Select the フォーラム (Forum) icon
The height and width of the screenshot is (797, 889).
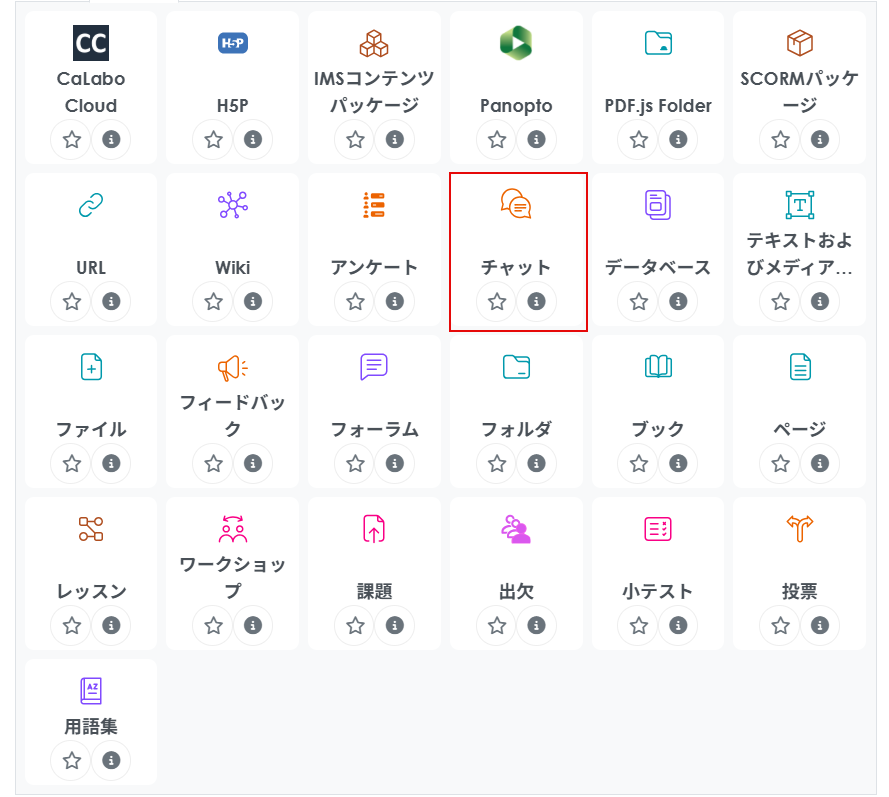coord(374,366)
